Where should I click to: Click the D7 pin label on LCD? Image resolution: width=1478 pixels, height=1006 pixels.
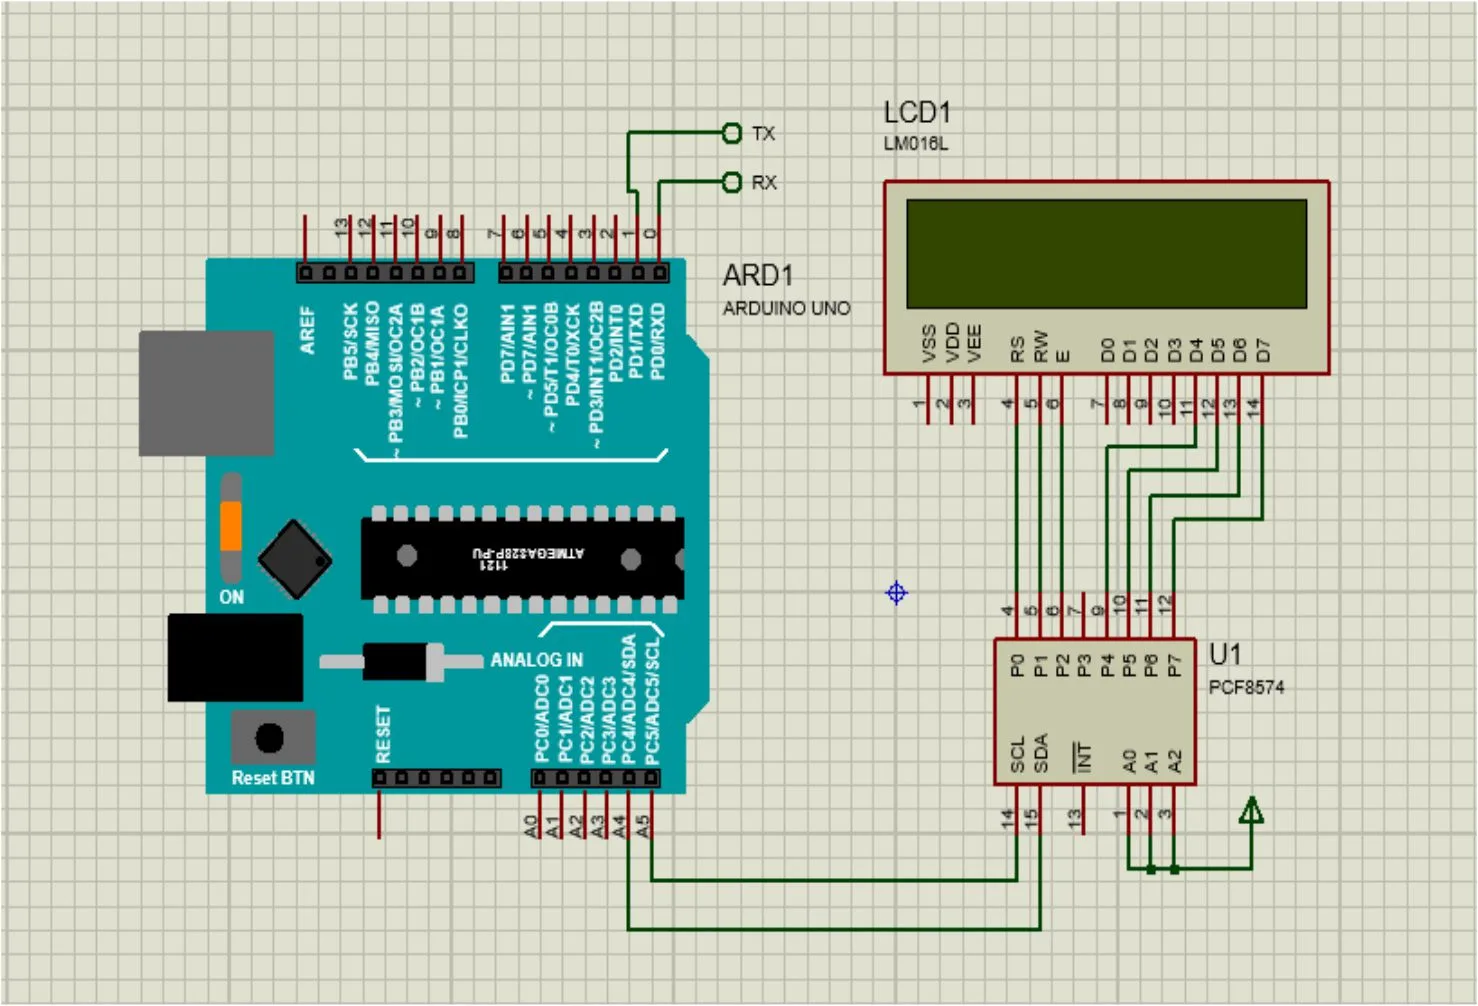(1262, 350)
